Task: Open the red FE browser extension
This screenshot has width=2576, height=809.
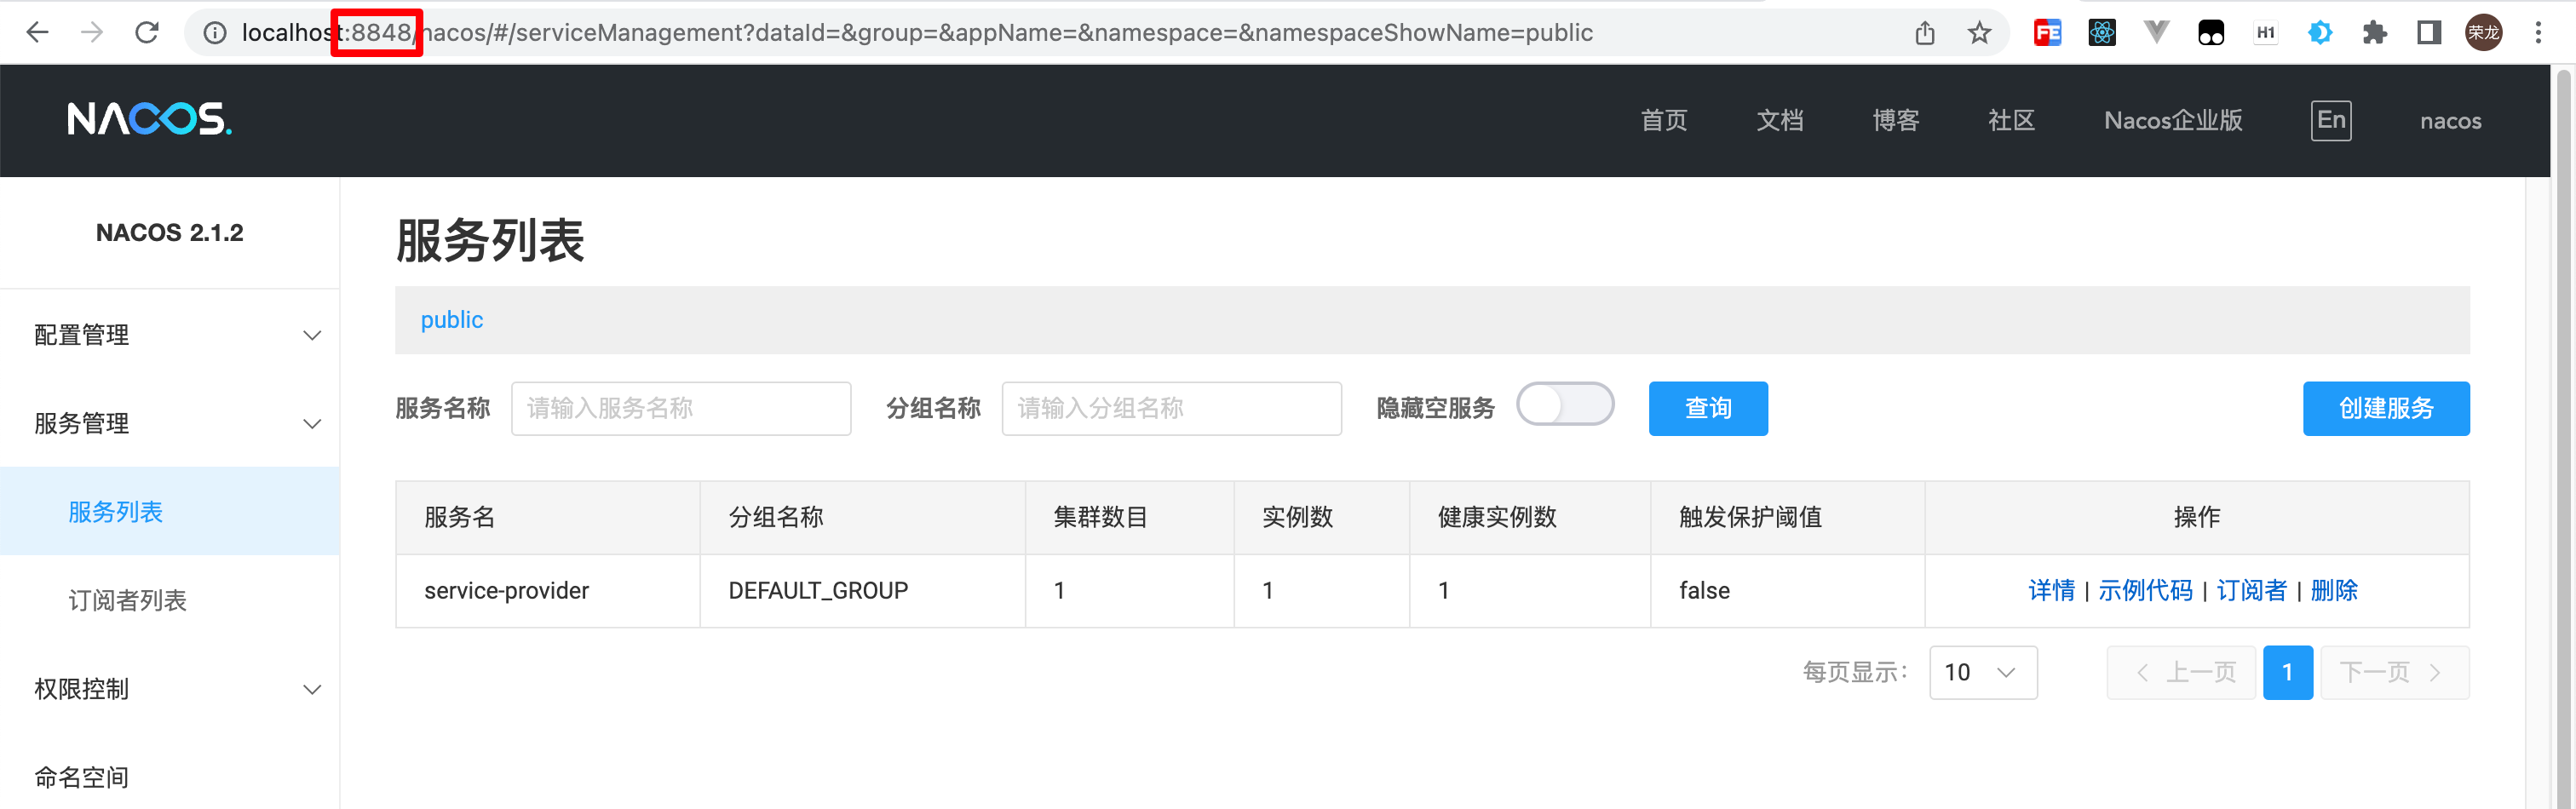Action: click(x=2047, y=33)
